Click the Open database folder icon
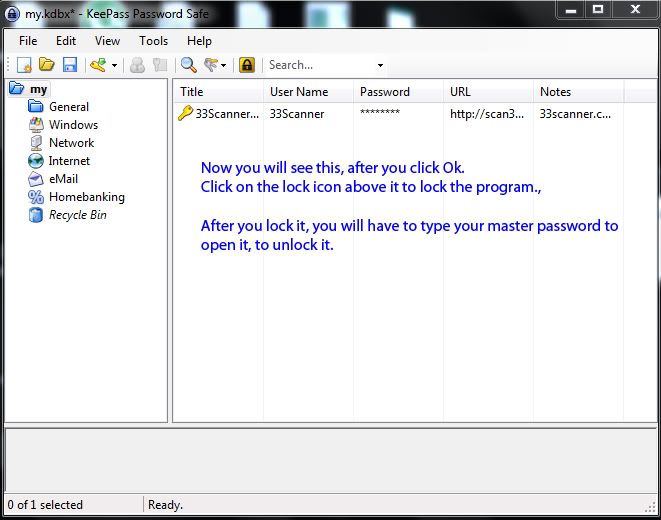Viewport: 661px width, 520px height. click(x=47, y=64)
